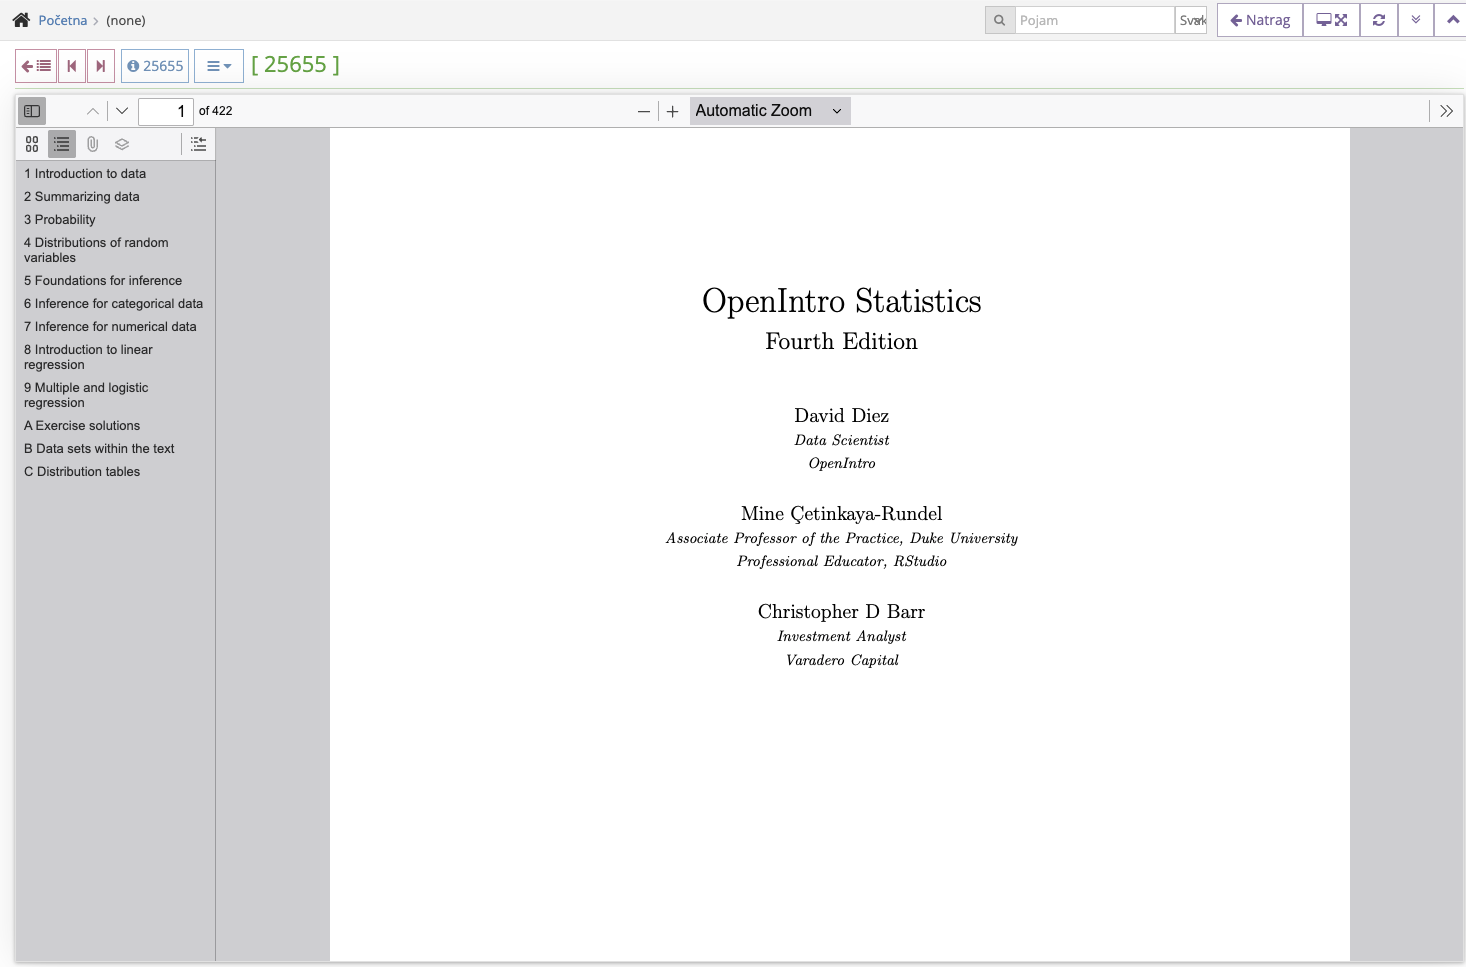Click the name Mine Çetinkaya-Rundel
Screen dimensions: 1466x967
tap(842, 514)
